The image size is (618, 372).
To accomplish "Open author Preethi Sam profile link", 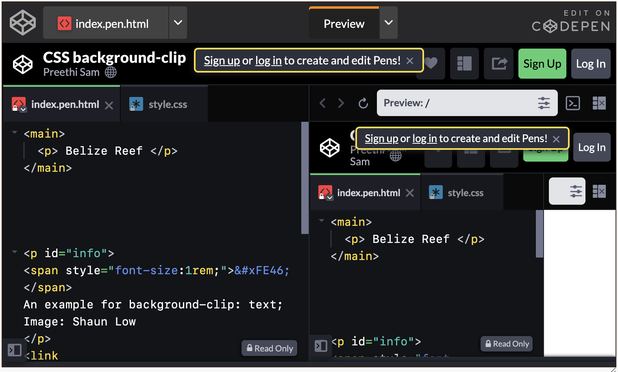I will tap(71, 72).
